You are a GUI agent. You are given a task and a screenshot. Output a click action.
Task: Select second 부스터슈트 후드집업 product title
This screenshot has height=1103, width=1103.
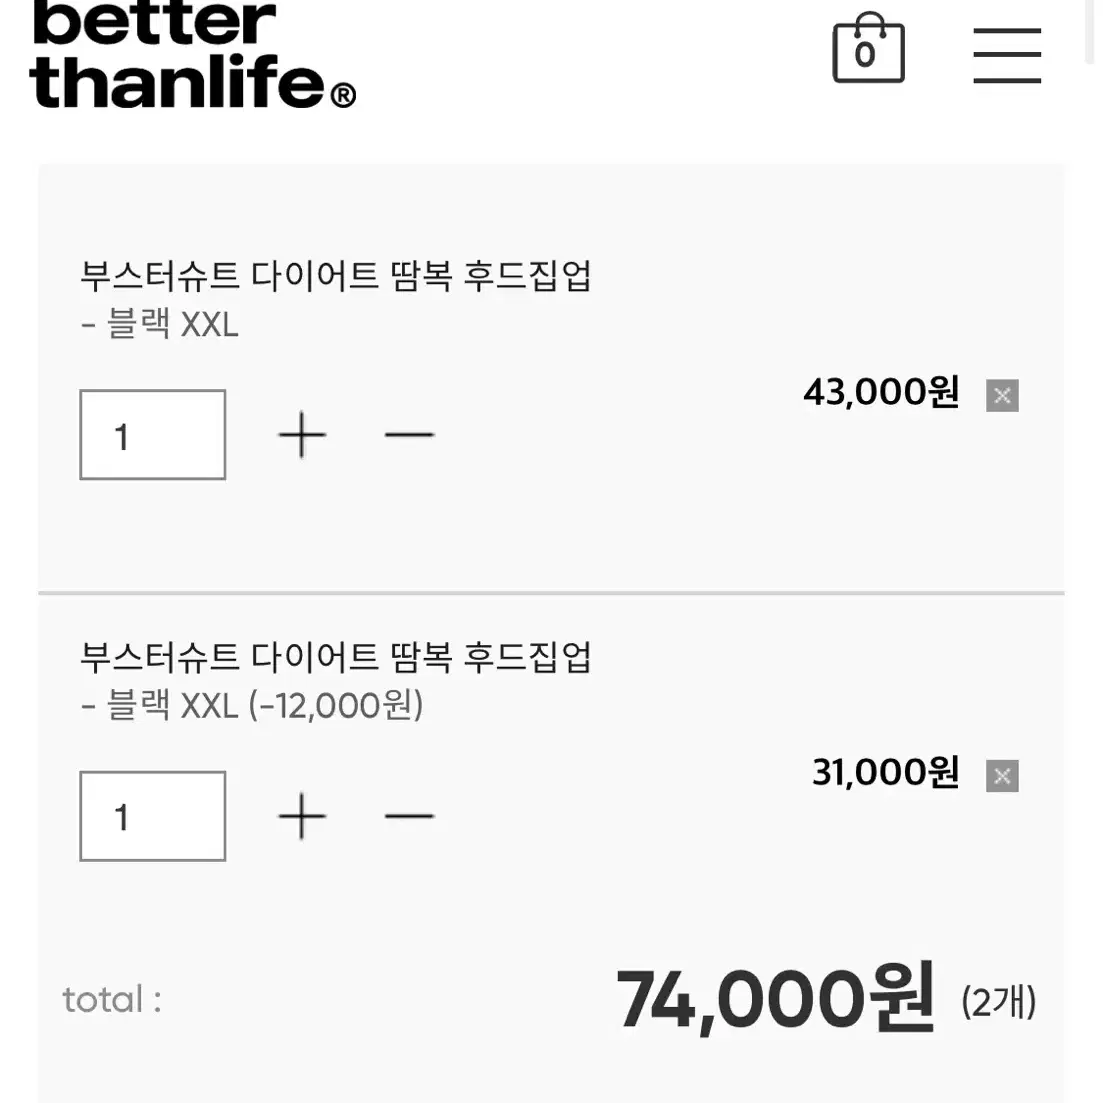point(336,657)
